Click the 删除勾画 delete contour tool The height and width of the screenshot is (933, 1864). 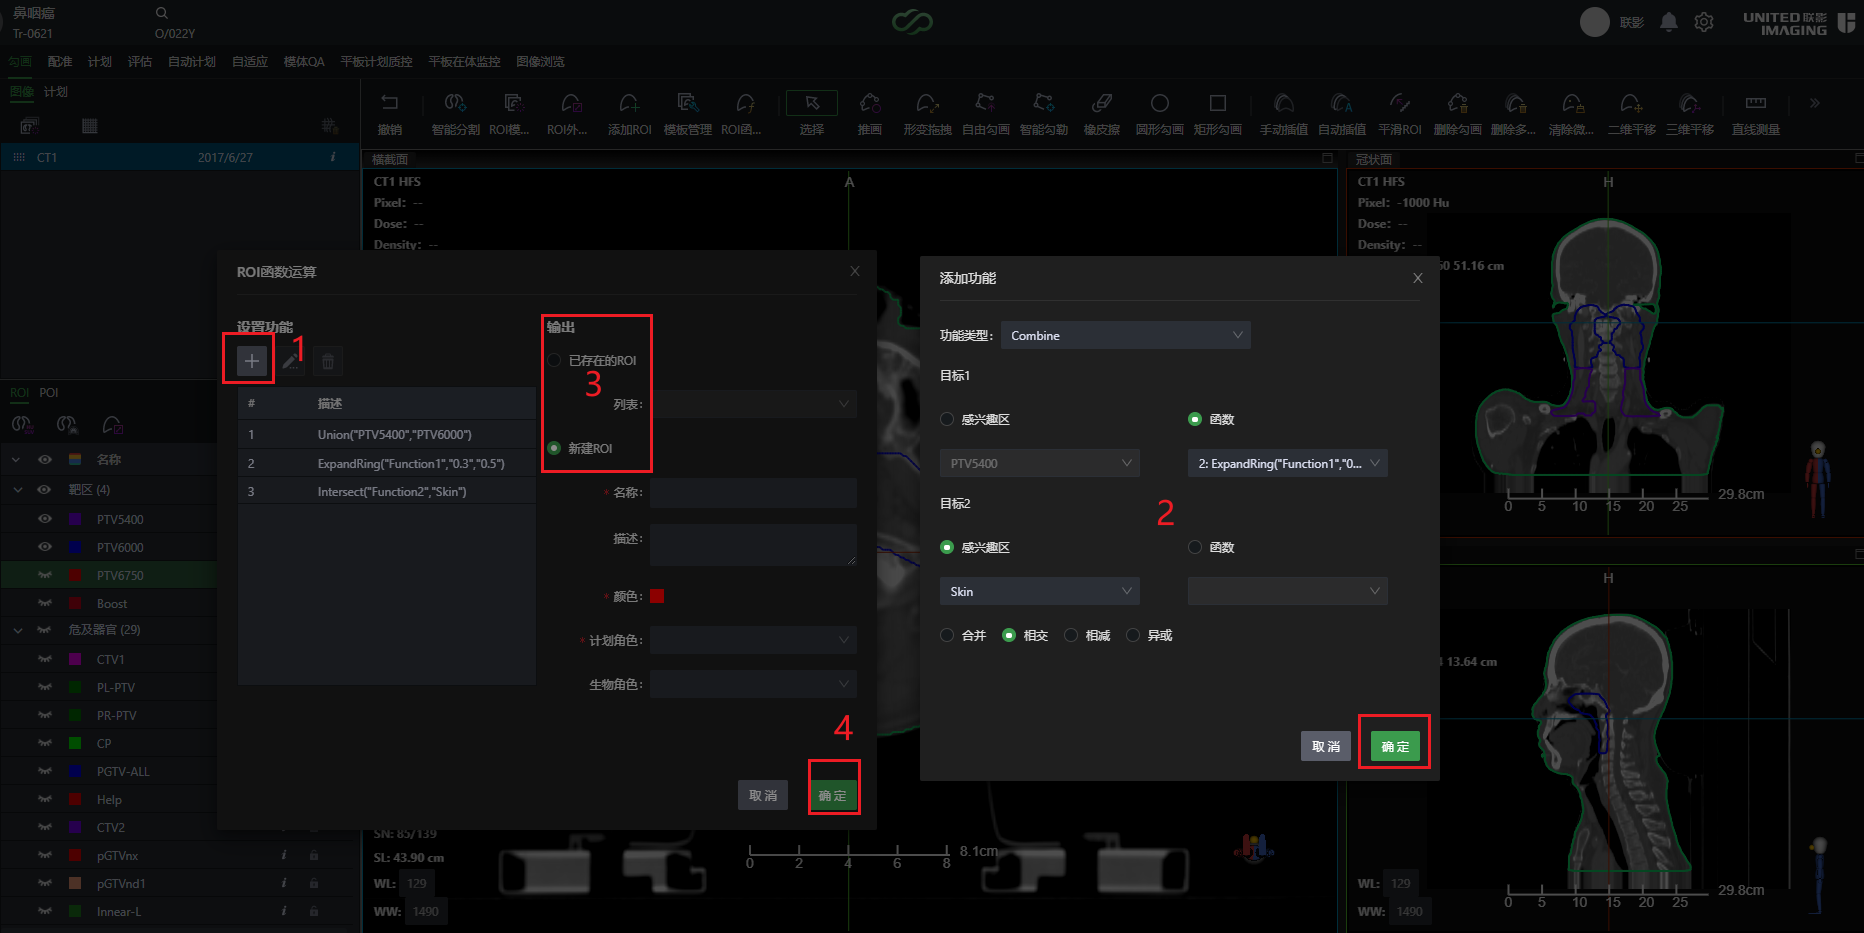click(x=1457, y=114)
